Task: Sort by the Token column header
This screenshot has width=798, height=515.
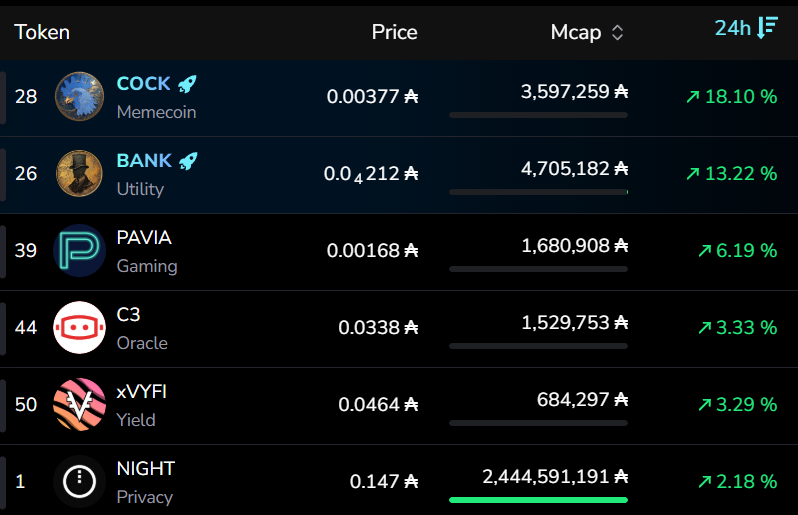Action: point(42,32)
